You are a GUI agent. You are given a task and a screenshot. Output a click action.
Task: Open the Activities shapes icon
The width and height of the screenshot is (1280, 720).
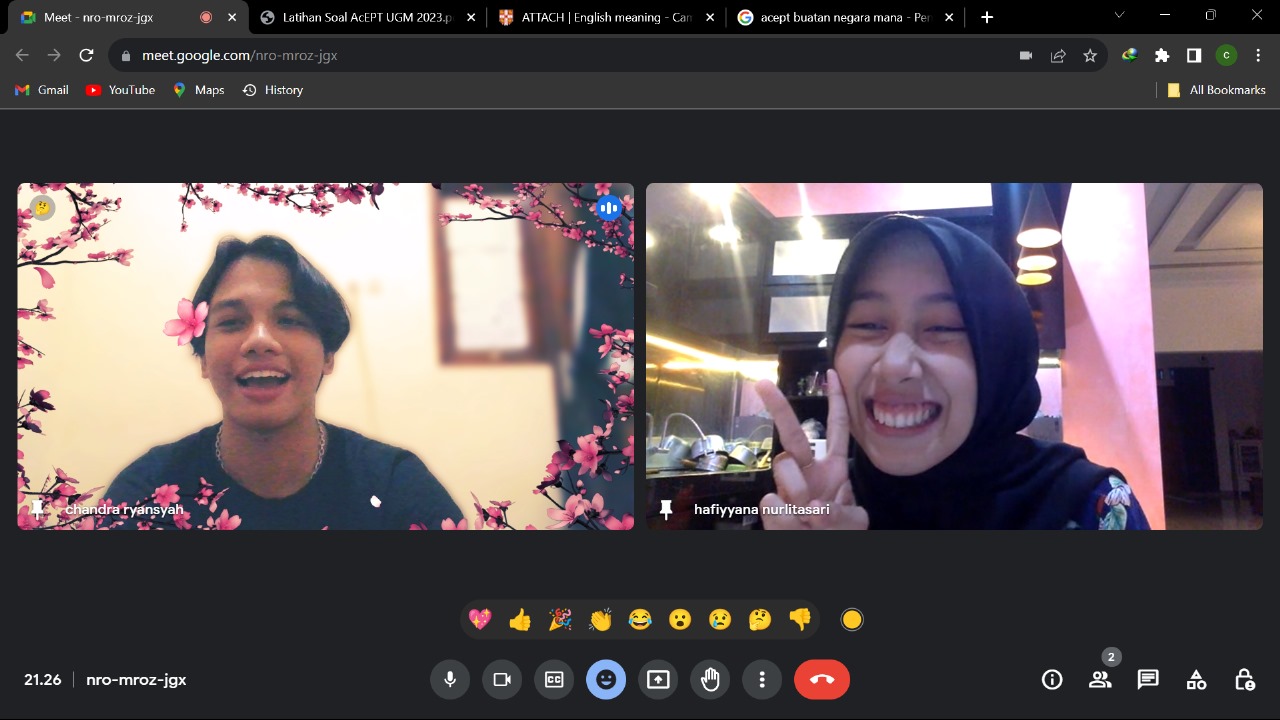[1196, 680]
